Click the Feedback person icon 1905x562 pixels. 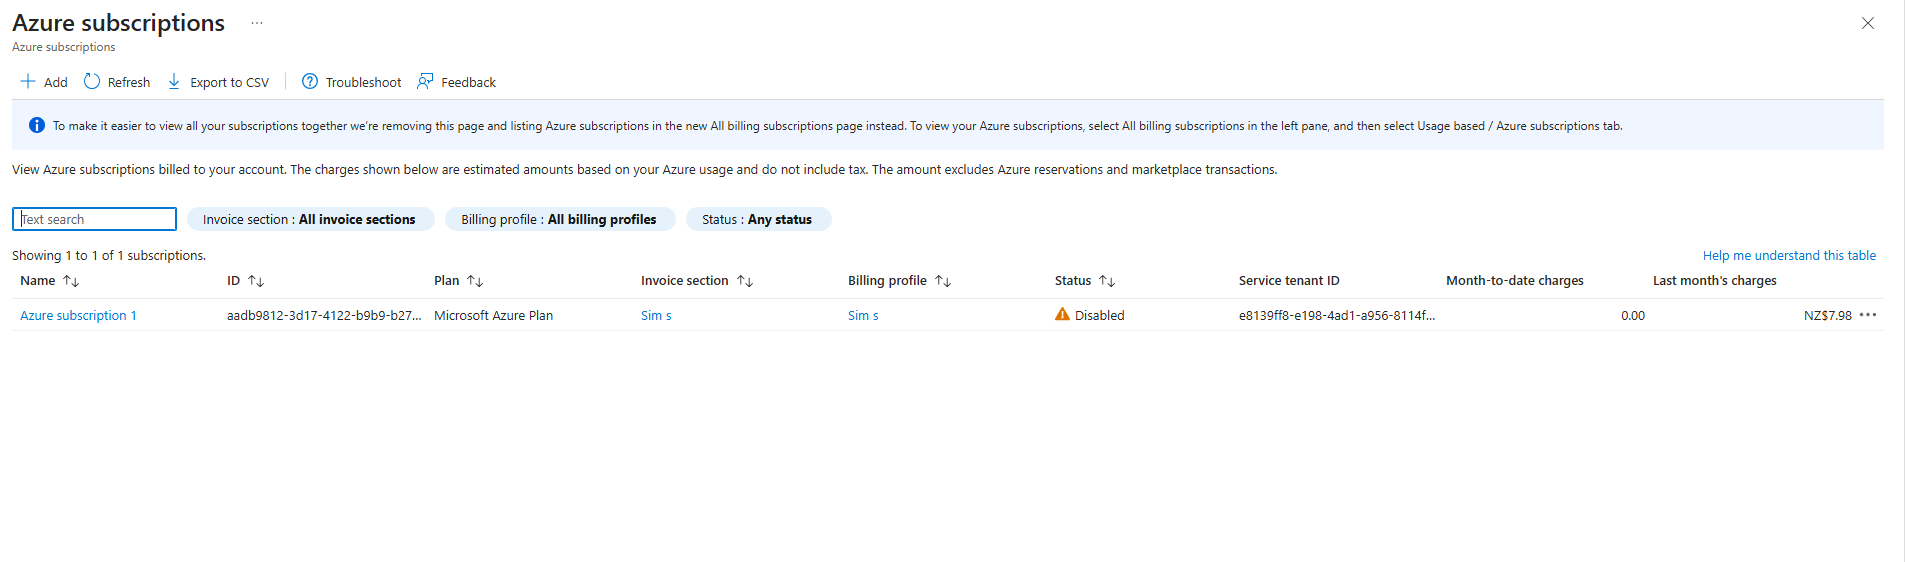pos(425,81)
